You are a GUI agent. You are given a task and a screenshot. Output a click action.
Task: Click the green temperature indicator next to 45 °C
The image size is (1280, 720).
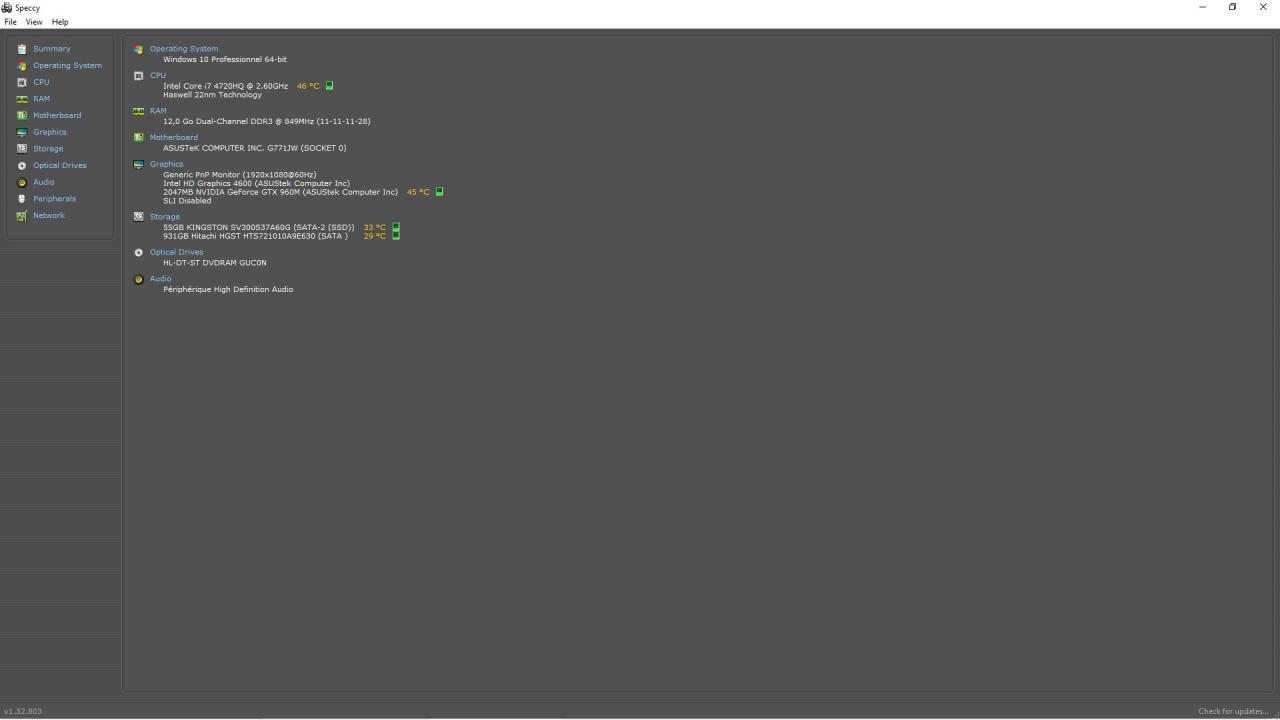pos(439,192)
